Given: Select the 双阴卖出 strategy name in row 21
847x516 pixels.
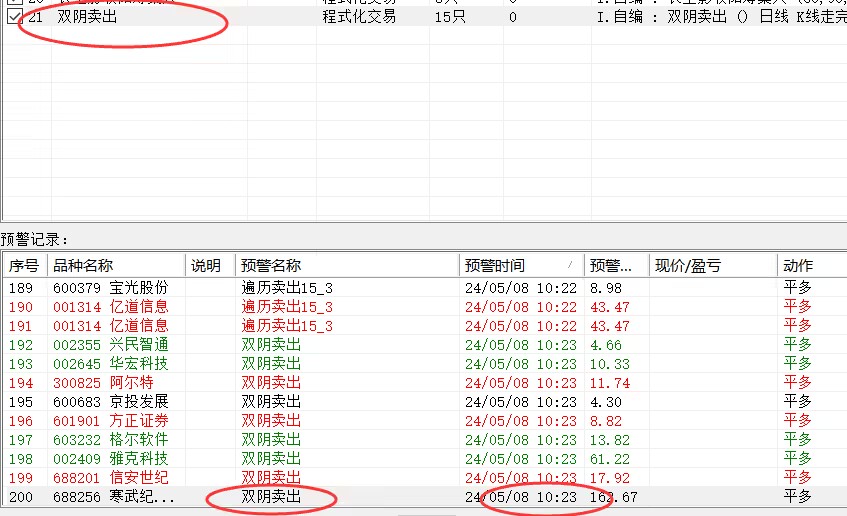Looking at the screenshot, I should (87, 17).
